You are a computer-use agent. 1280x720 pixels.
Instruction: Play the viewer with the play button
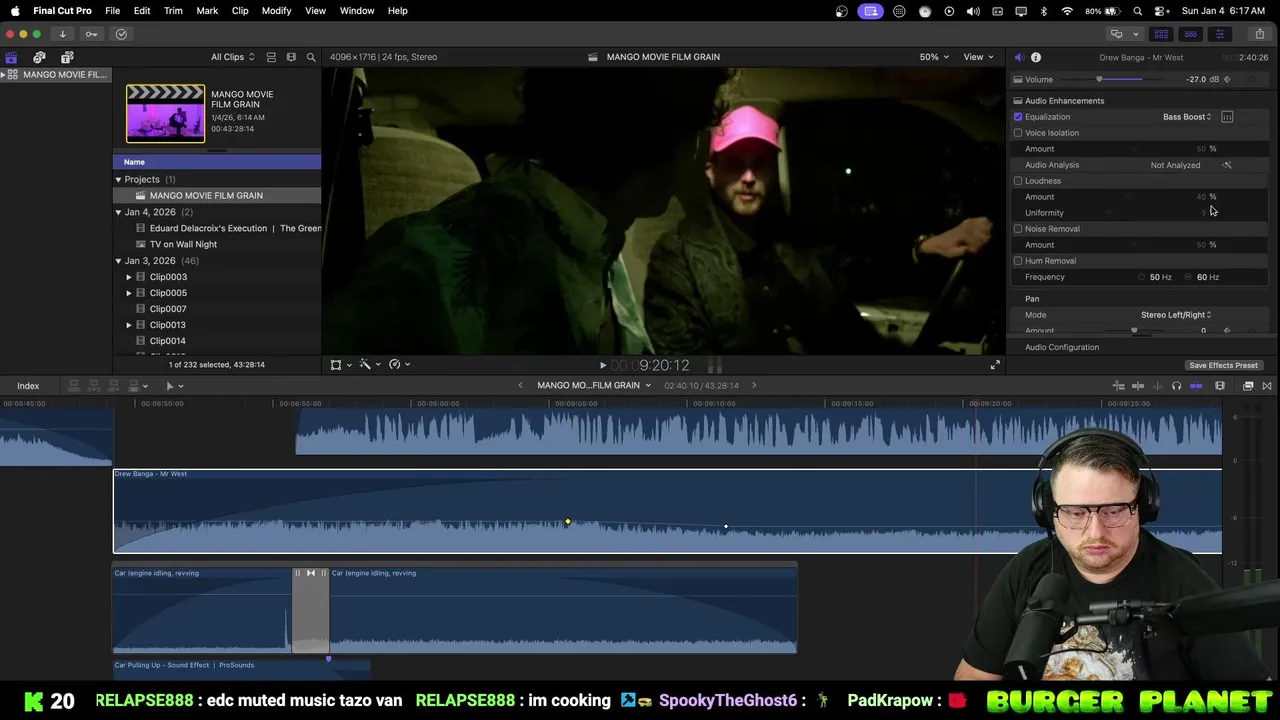tap(602, 366)
